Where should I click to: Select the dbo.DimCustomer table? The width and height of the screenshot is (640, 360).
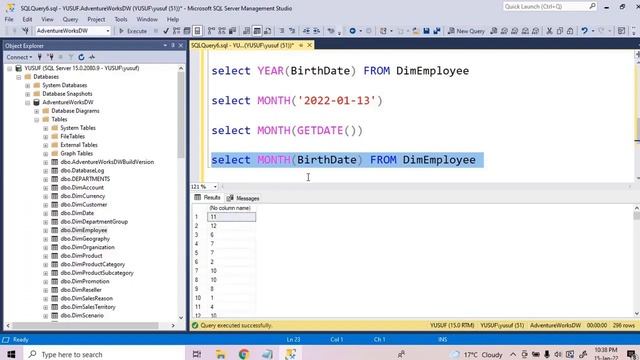coord(84,204)
